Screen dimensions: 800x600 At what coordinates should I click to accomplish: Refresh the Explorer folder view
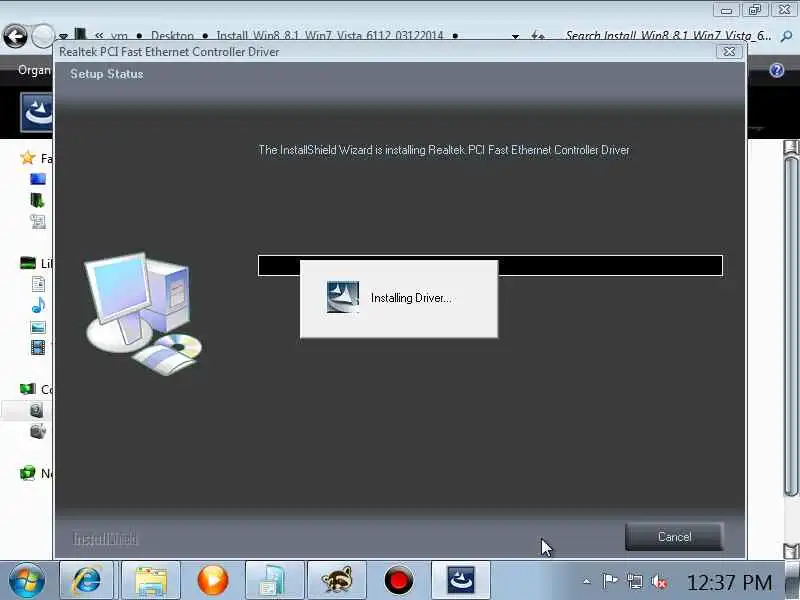(537, 36)
